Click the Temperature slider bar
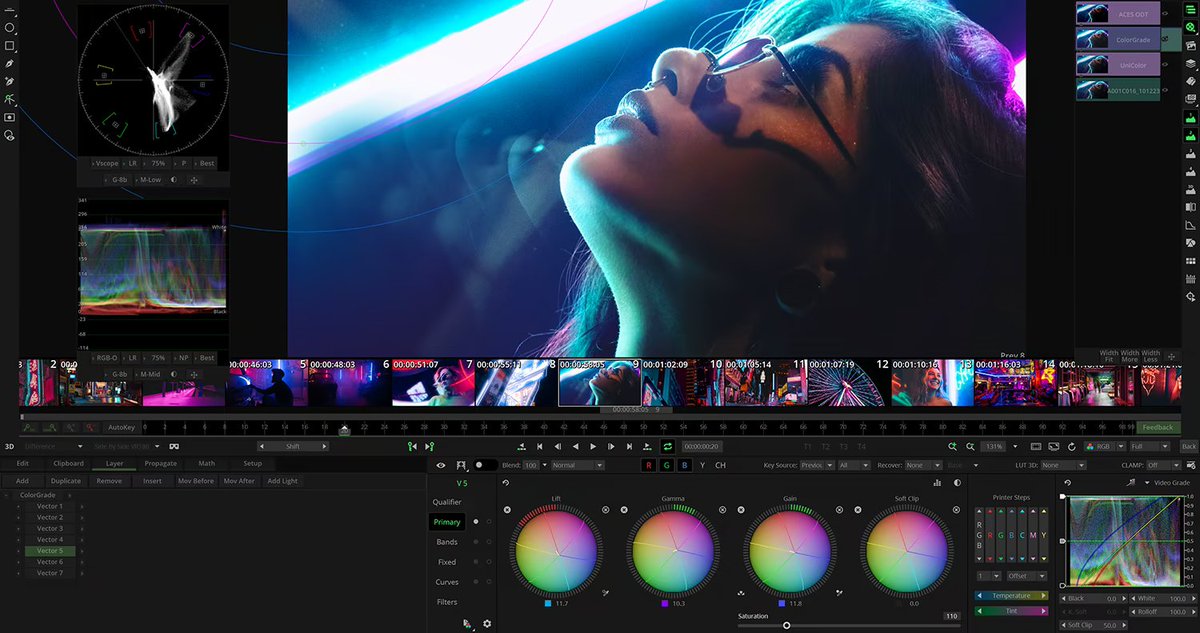The image size is (1200, 633). point(1011,596)
